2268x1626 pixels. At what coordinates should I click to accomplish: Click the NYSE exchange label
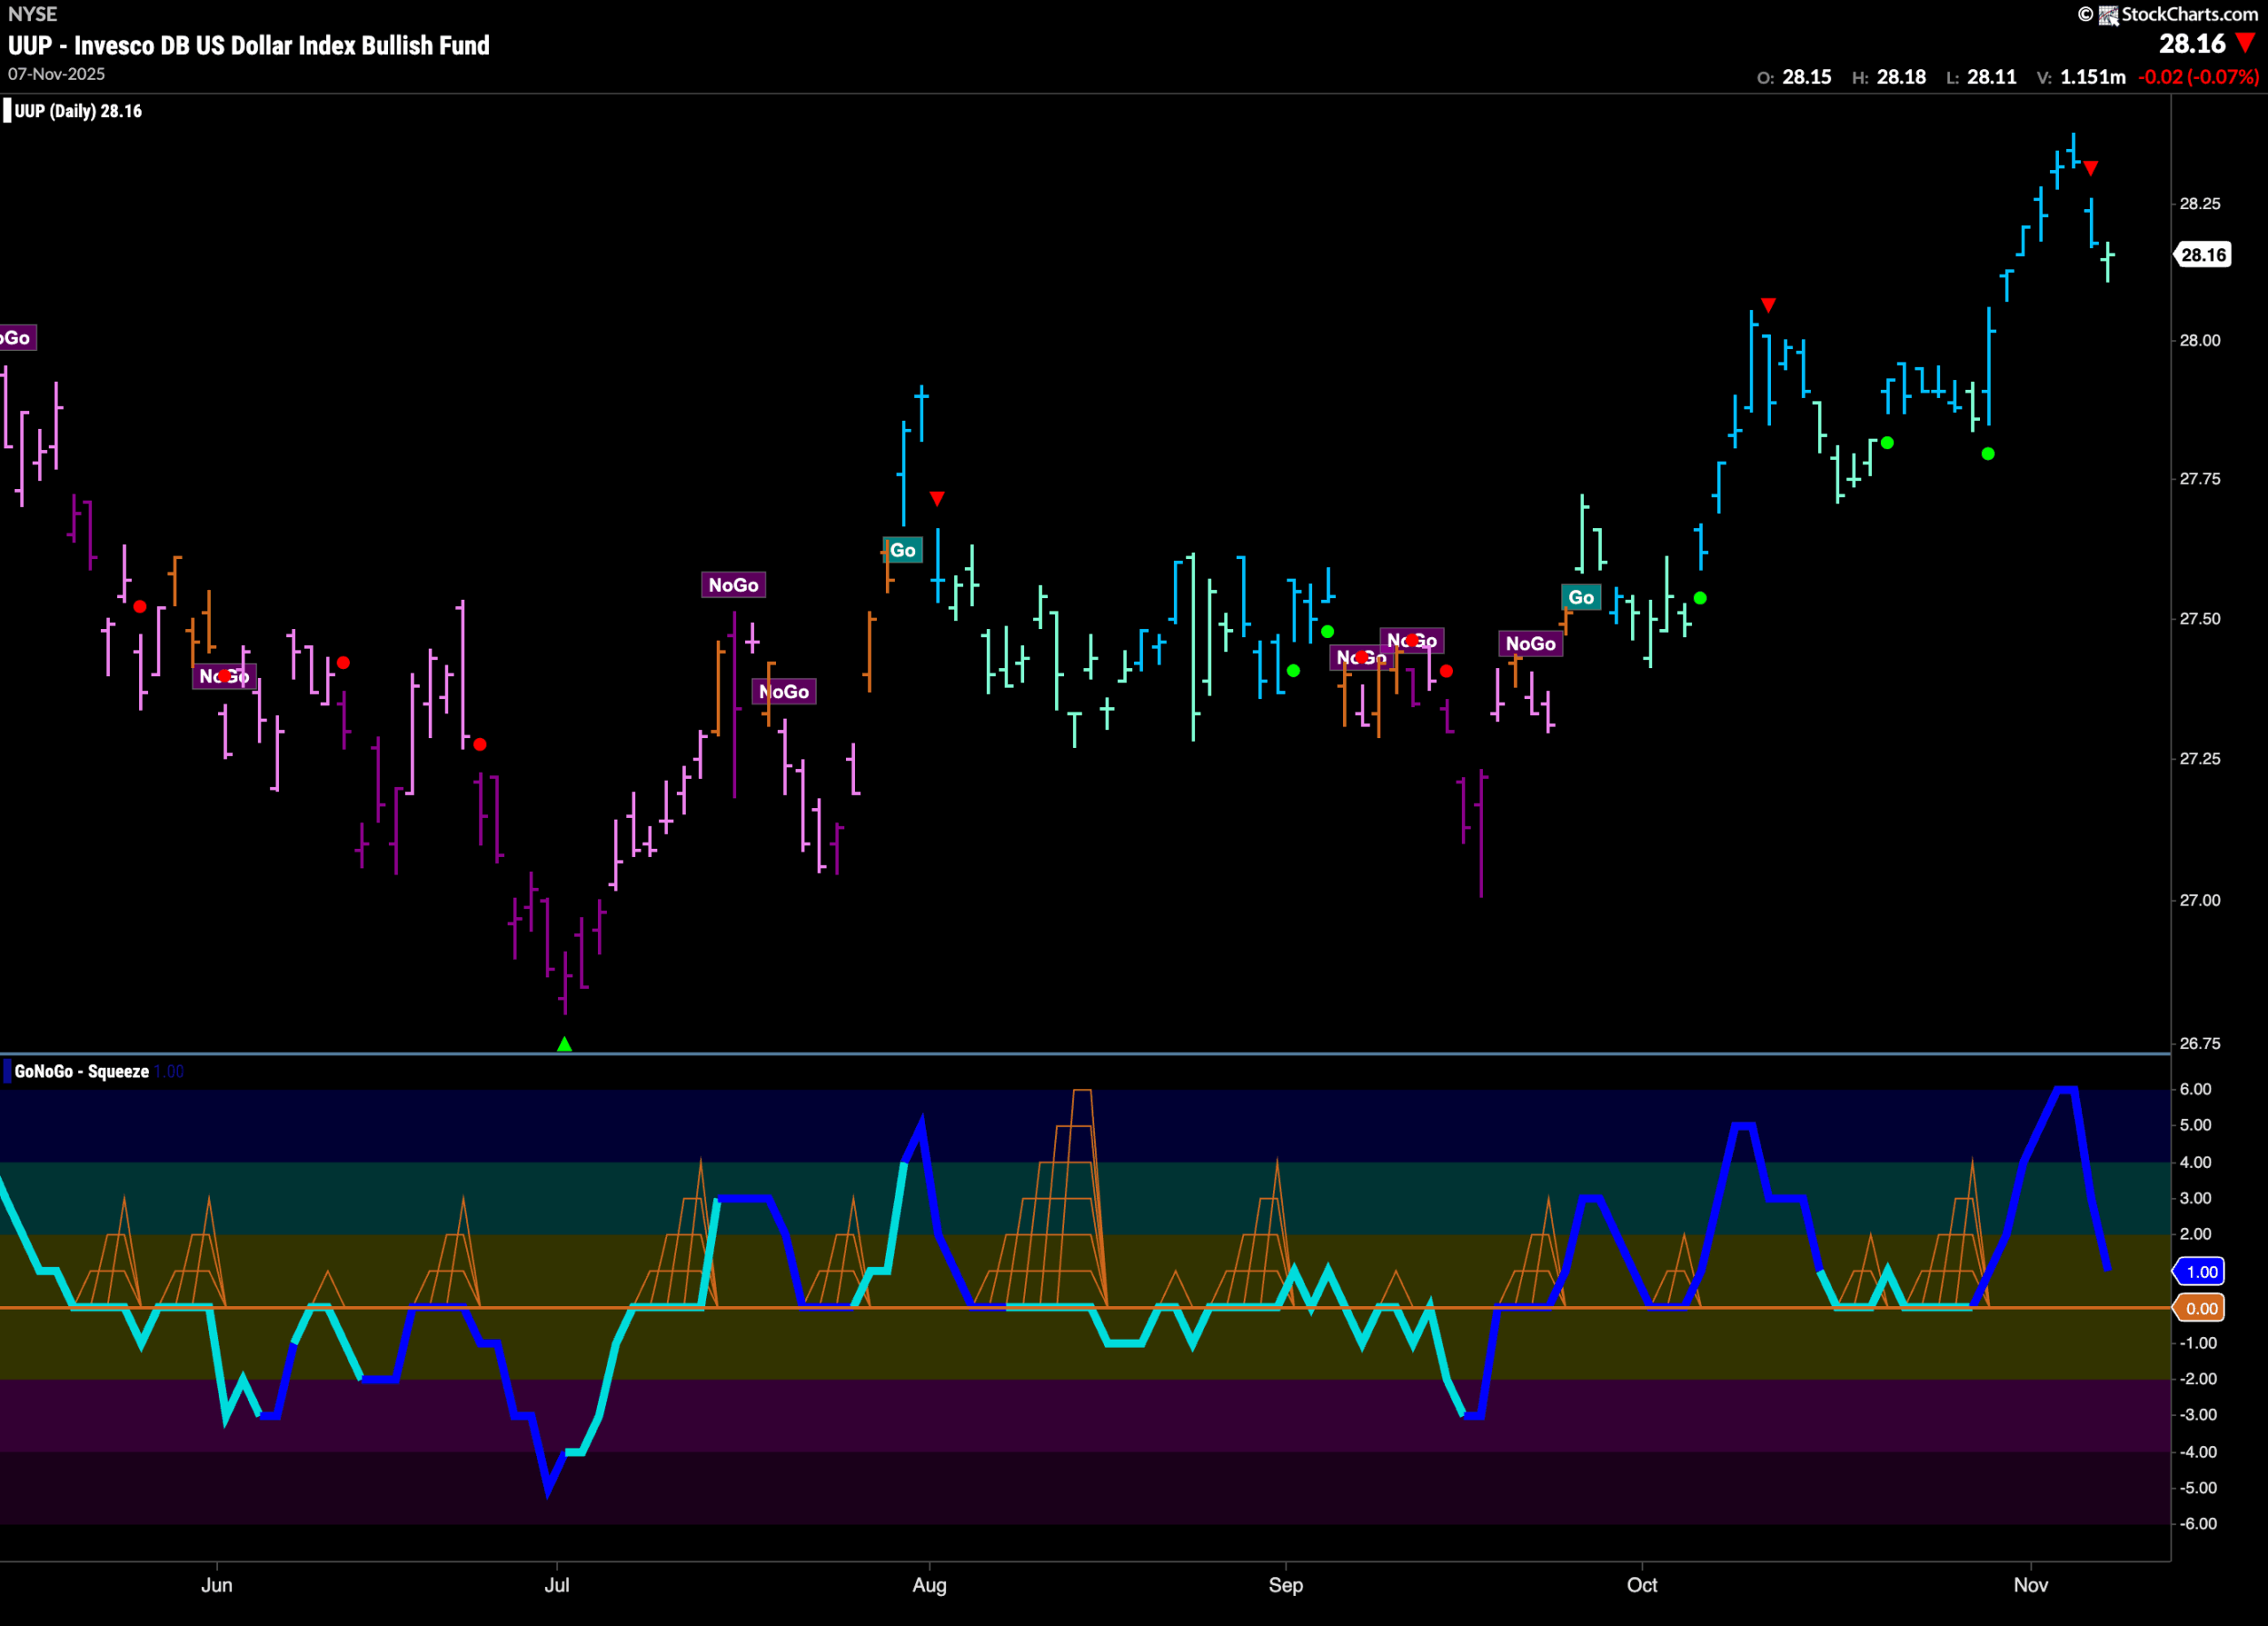[x=33, y=14]
